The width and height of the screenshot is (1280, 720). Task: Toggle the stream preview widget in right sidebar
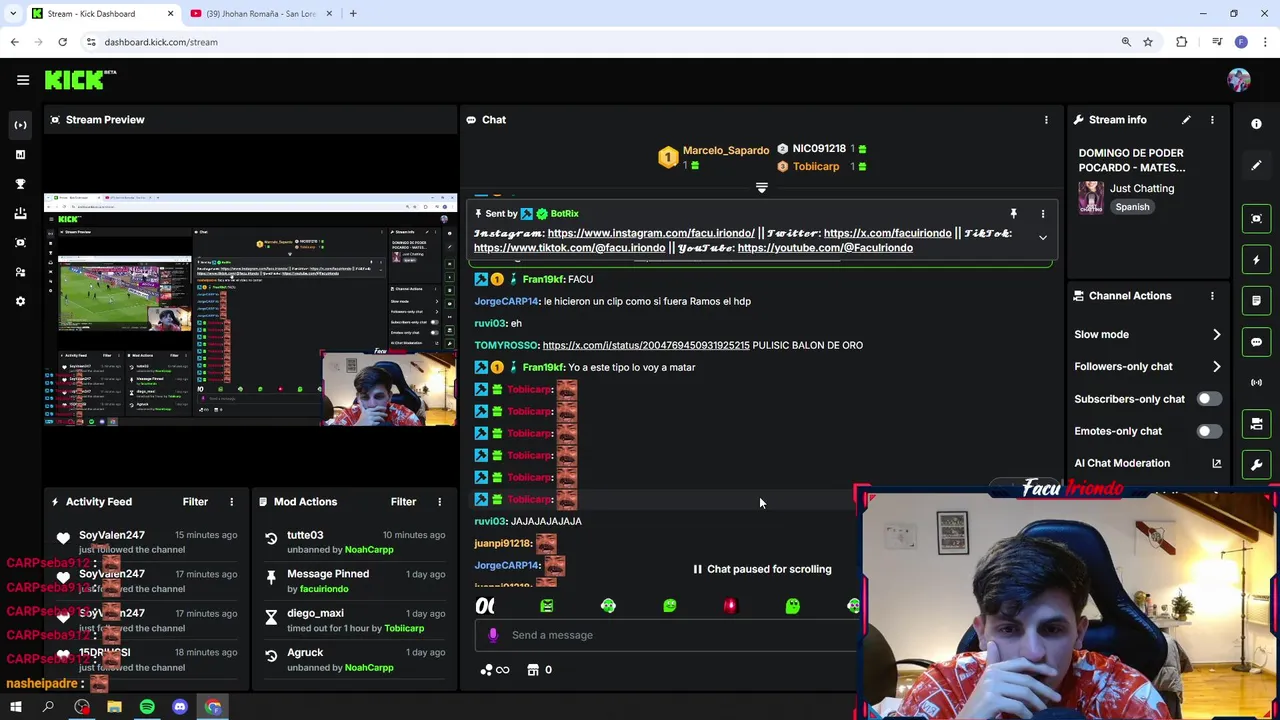[x=1256, y=218]
